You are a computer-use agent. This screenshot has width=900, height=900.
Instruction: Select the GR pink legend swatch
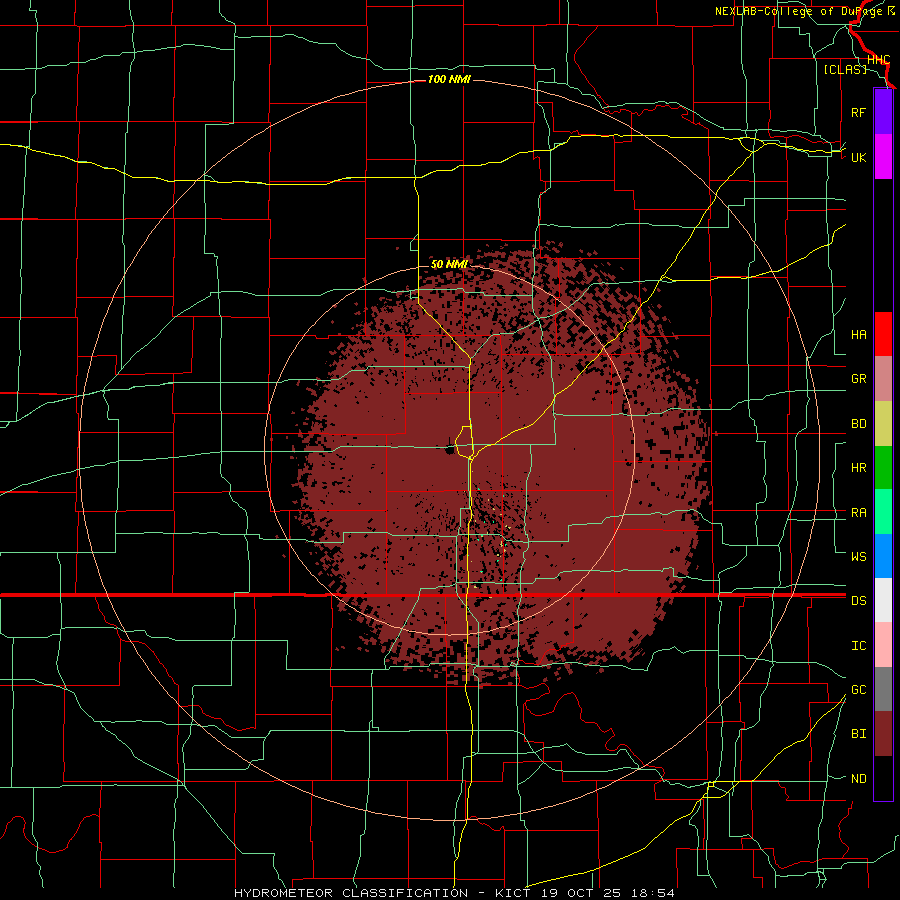pos(883,378)
